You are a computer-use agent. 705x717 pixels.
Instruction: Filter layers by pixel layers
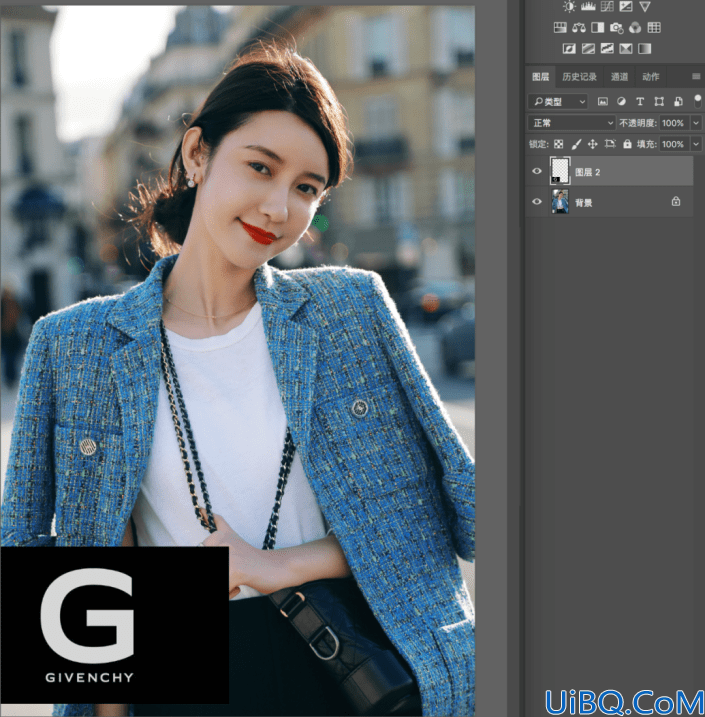(603, 102)
